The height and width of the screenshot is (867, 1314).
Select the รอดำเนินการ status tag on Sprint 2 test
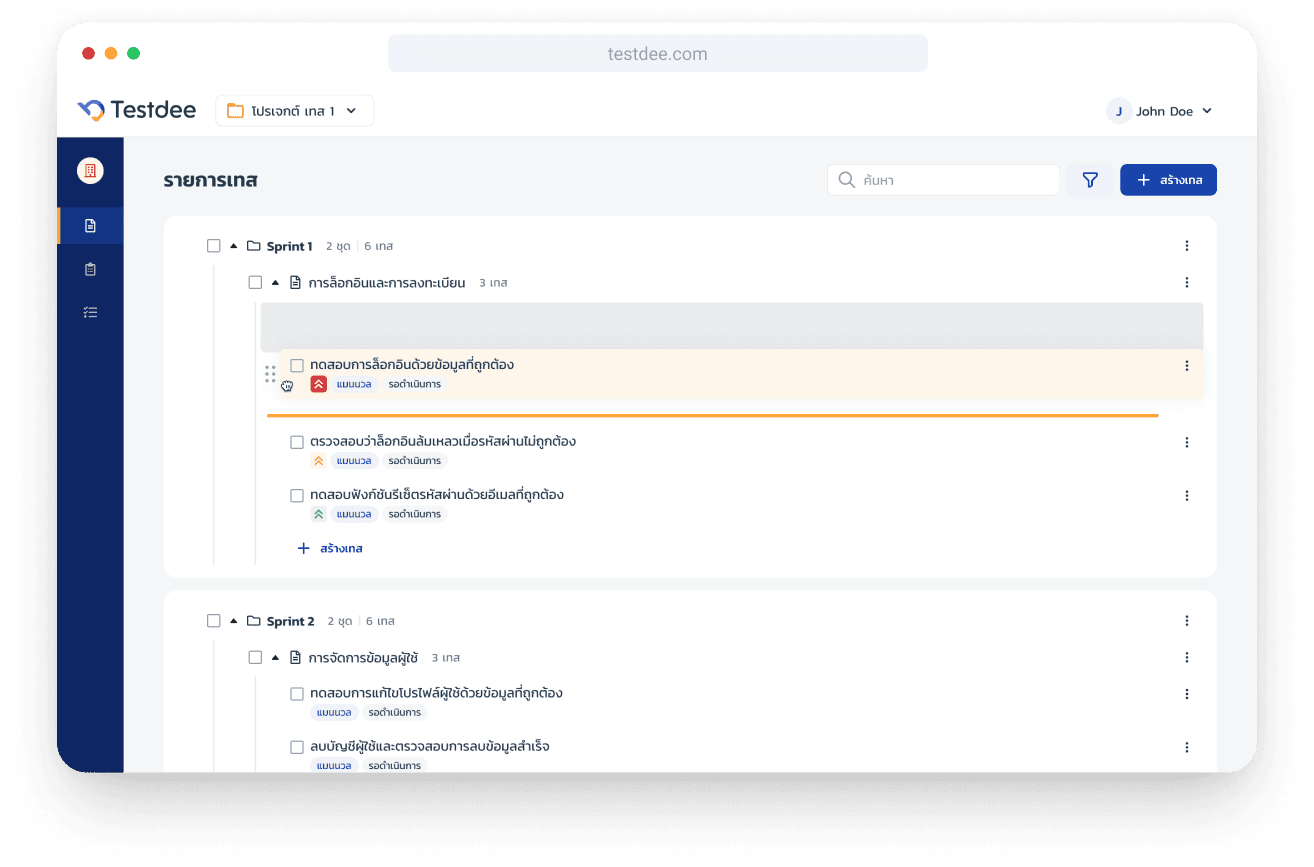394,712
